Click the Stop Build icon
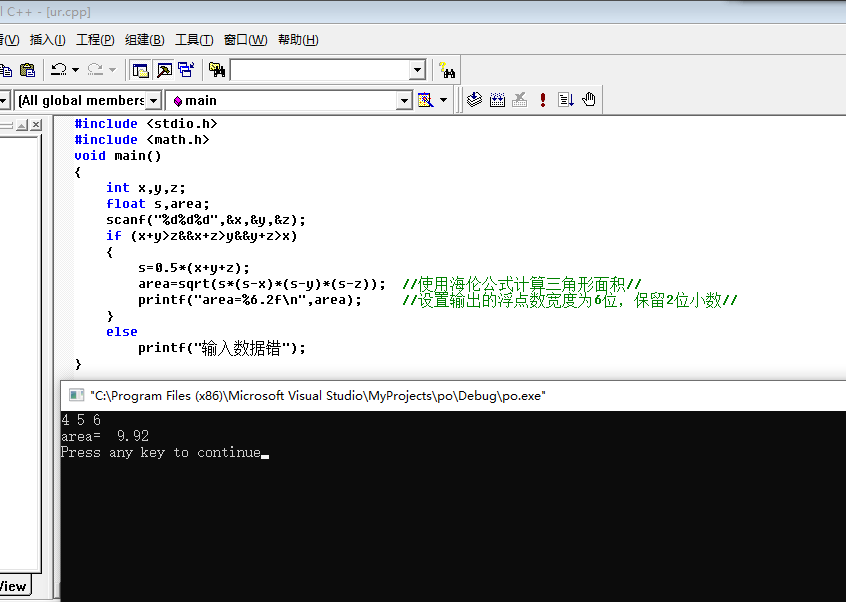846x602 pixels. point(520,99)
